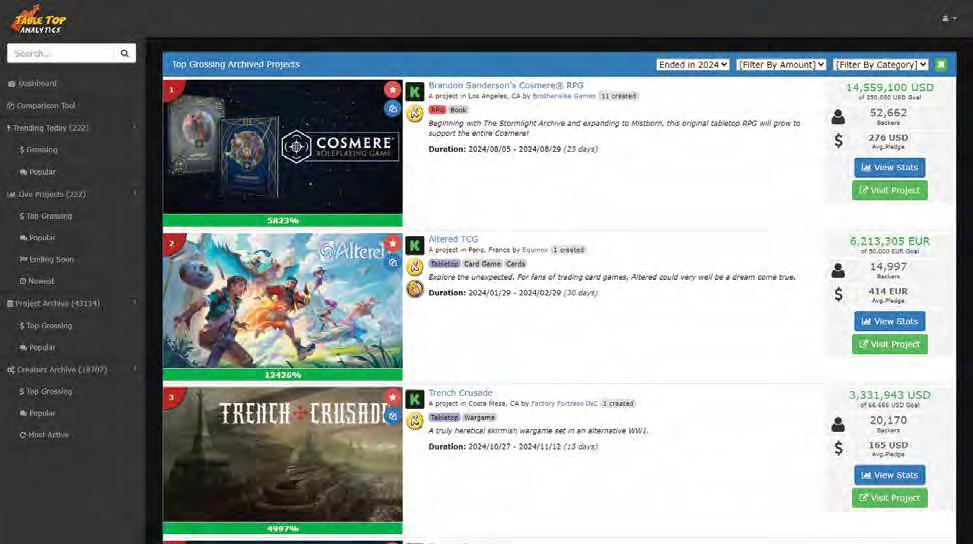This screenshot has width=973, height=544.
Task: Open Brotherwise Games creator link
Action: pos(564,96)
